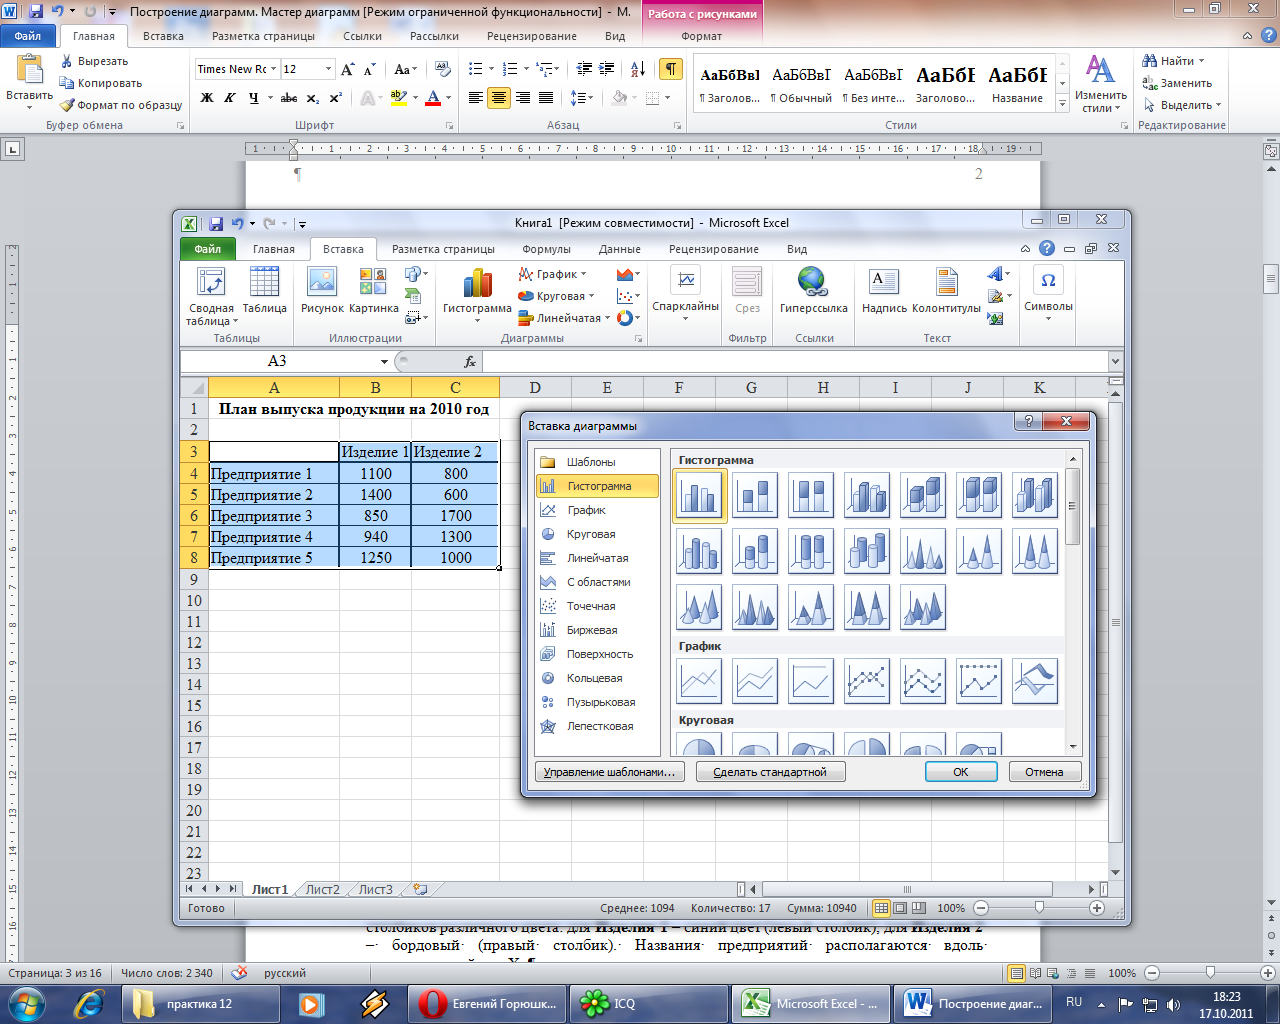Click Opera icon in taskbar
The width and height of the screenshot is (1280, 1024).
coord(433,1003)
